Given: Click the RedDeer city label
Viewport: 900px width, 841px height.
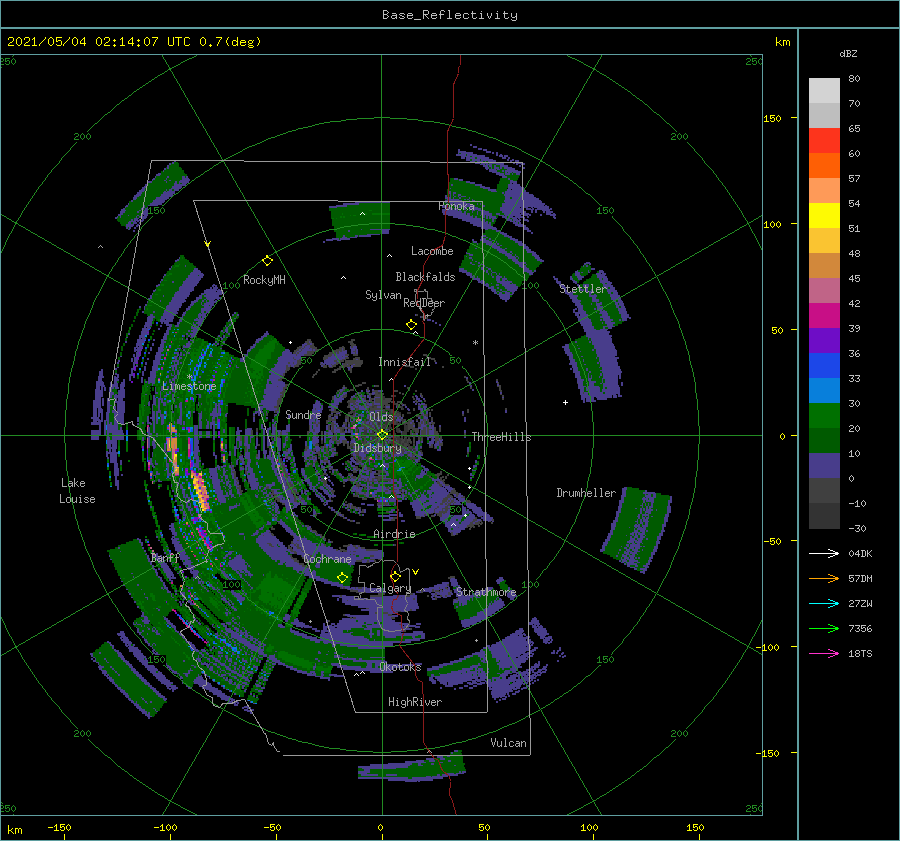Looking at the screenshot, I should click(424, 303).
